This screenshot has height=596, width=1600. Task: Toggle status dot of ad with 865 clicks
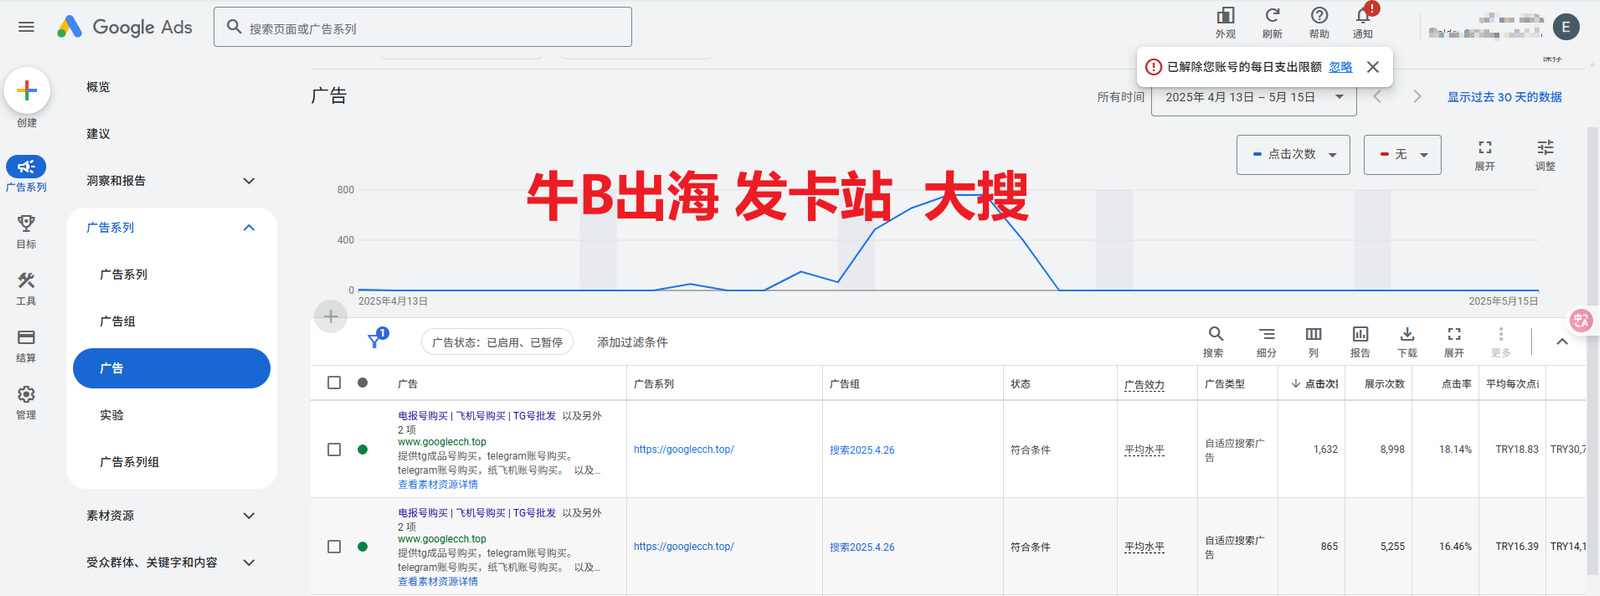[x=362, y=547]
